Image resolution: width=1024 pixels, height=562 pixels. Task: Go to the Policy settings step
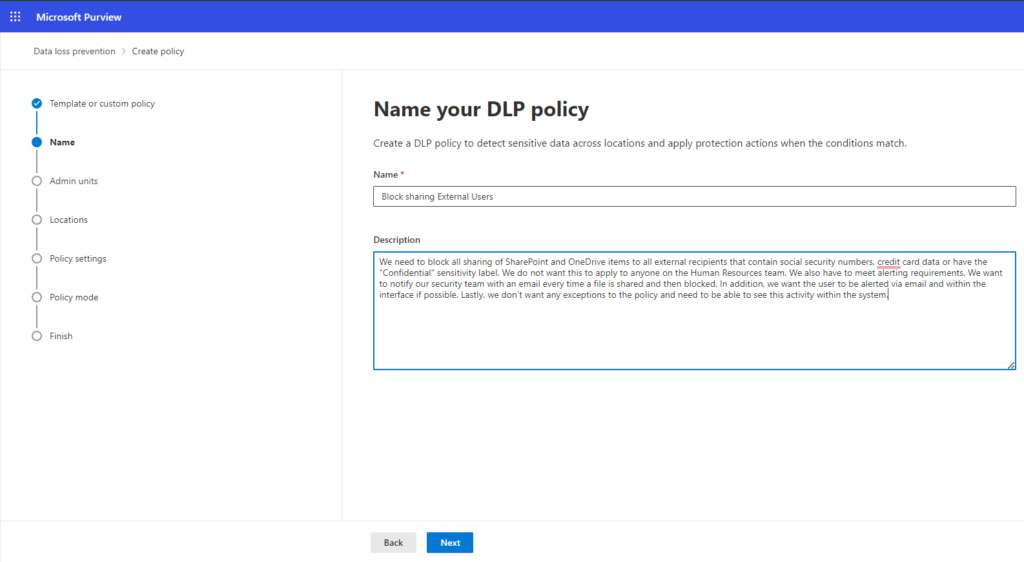78,259
